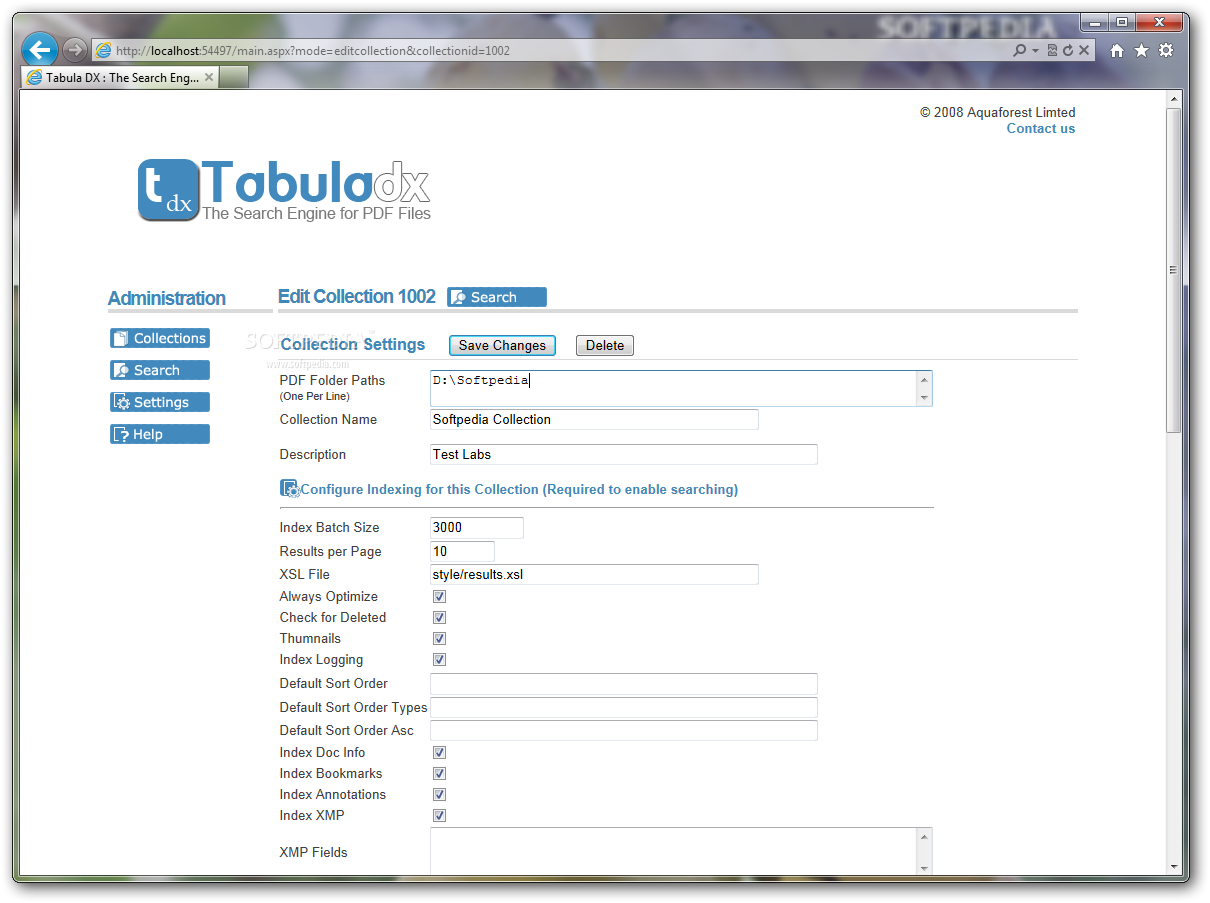Maximize the browser window
Image resolution: width=1210 pixels, height=903 pixels.
[x=1121, y=21]
